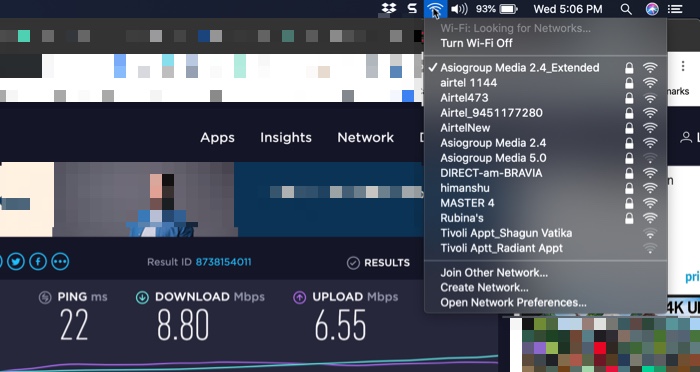Screen dimensions: 700x372
Task: Open the Dropbox menu bar icon
Action: point(389,8)
